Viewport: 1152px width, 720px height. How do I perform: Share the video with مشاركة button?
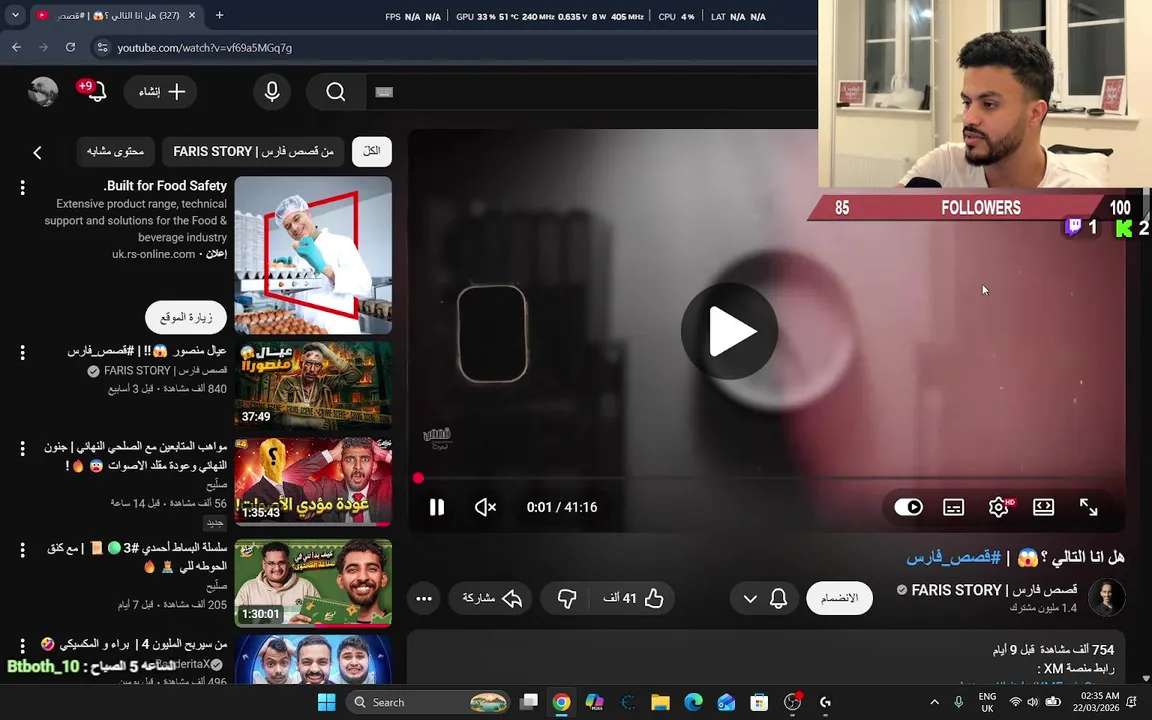click(490, 598)
